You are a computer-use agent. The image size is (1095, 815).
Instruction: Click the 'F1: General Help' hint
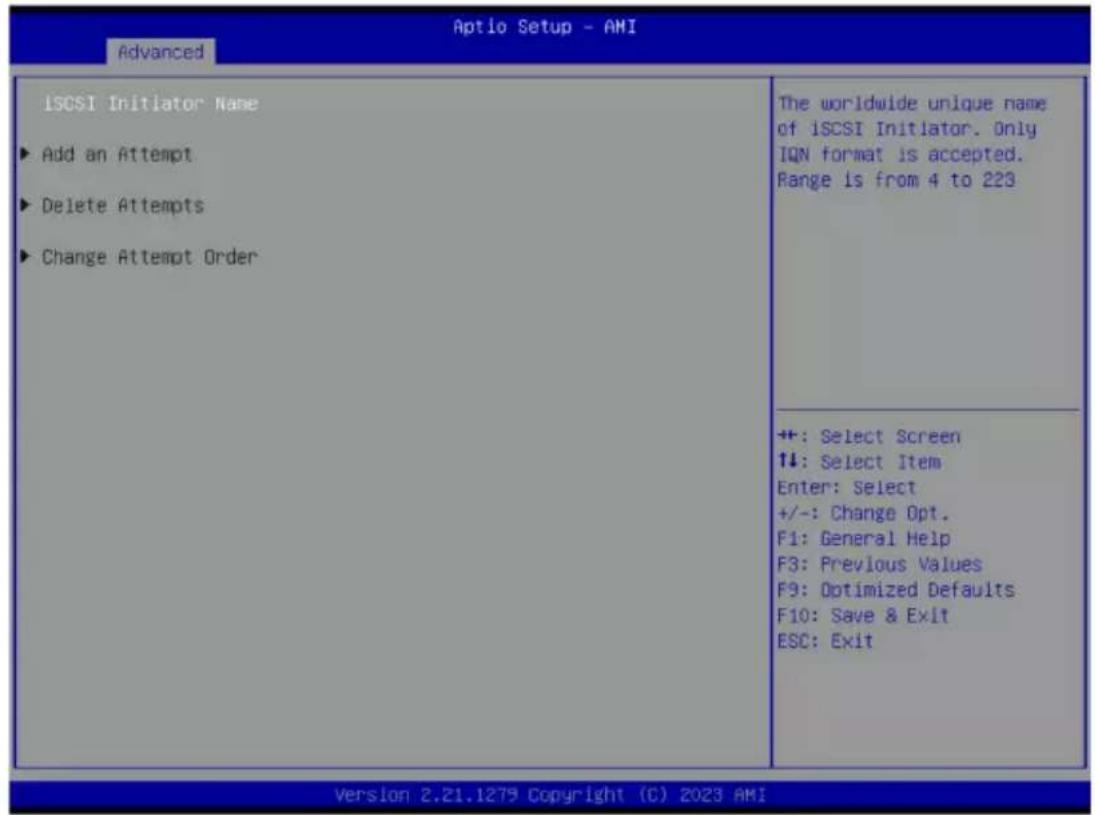click(x=864, y=538)
